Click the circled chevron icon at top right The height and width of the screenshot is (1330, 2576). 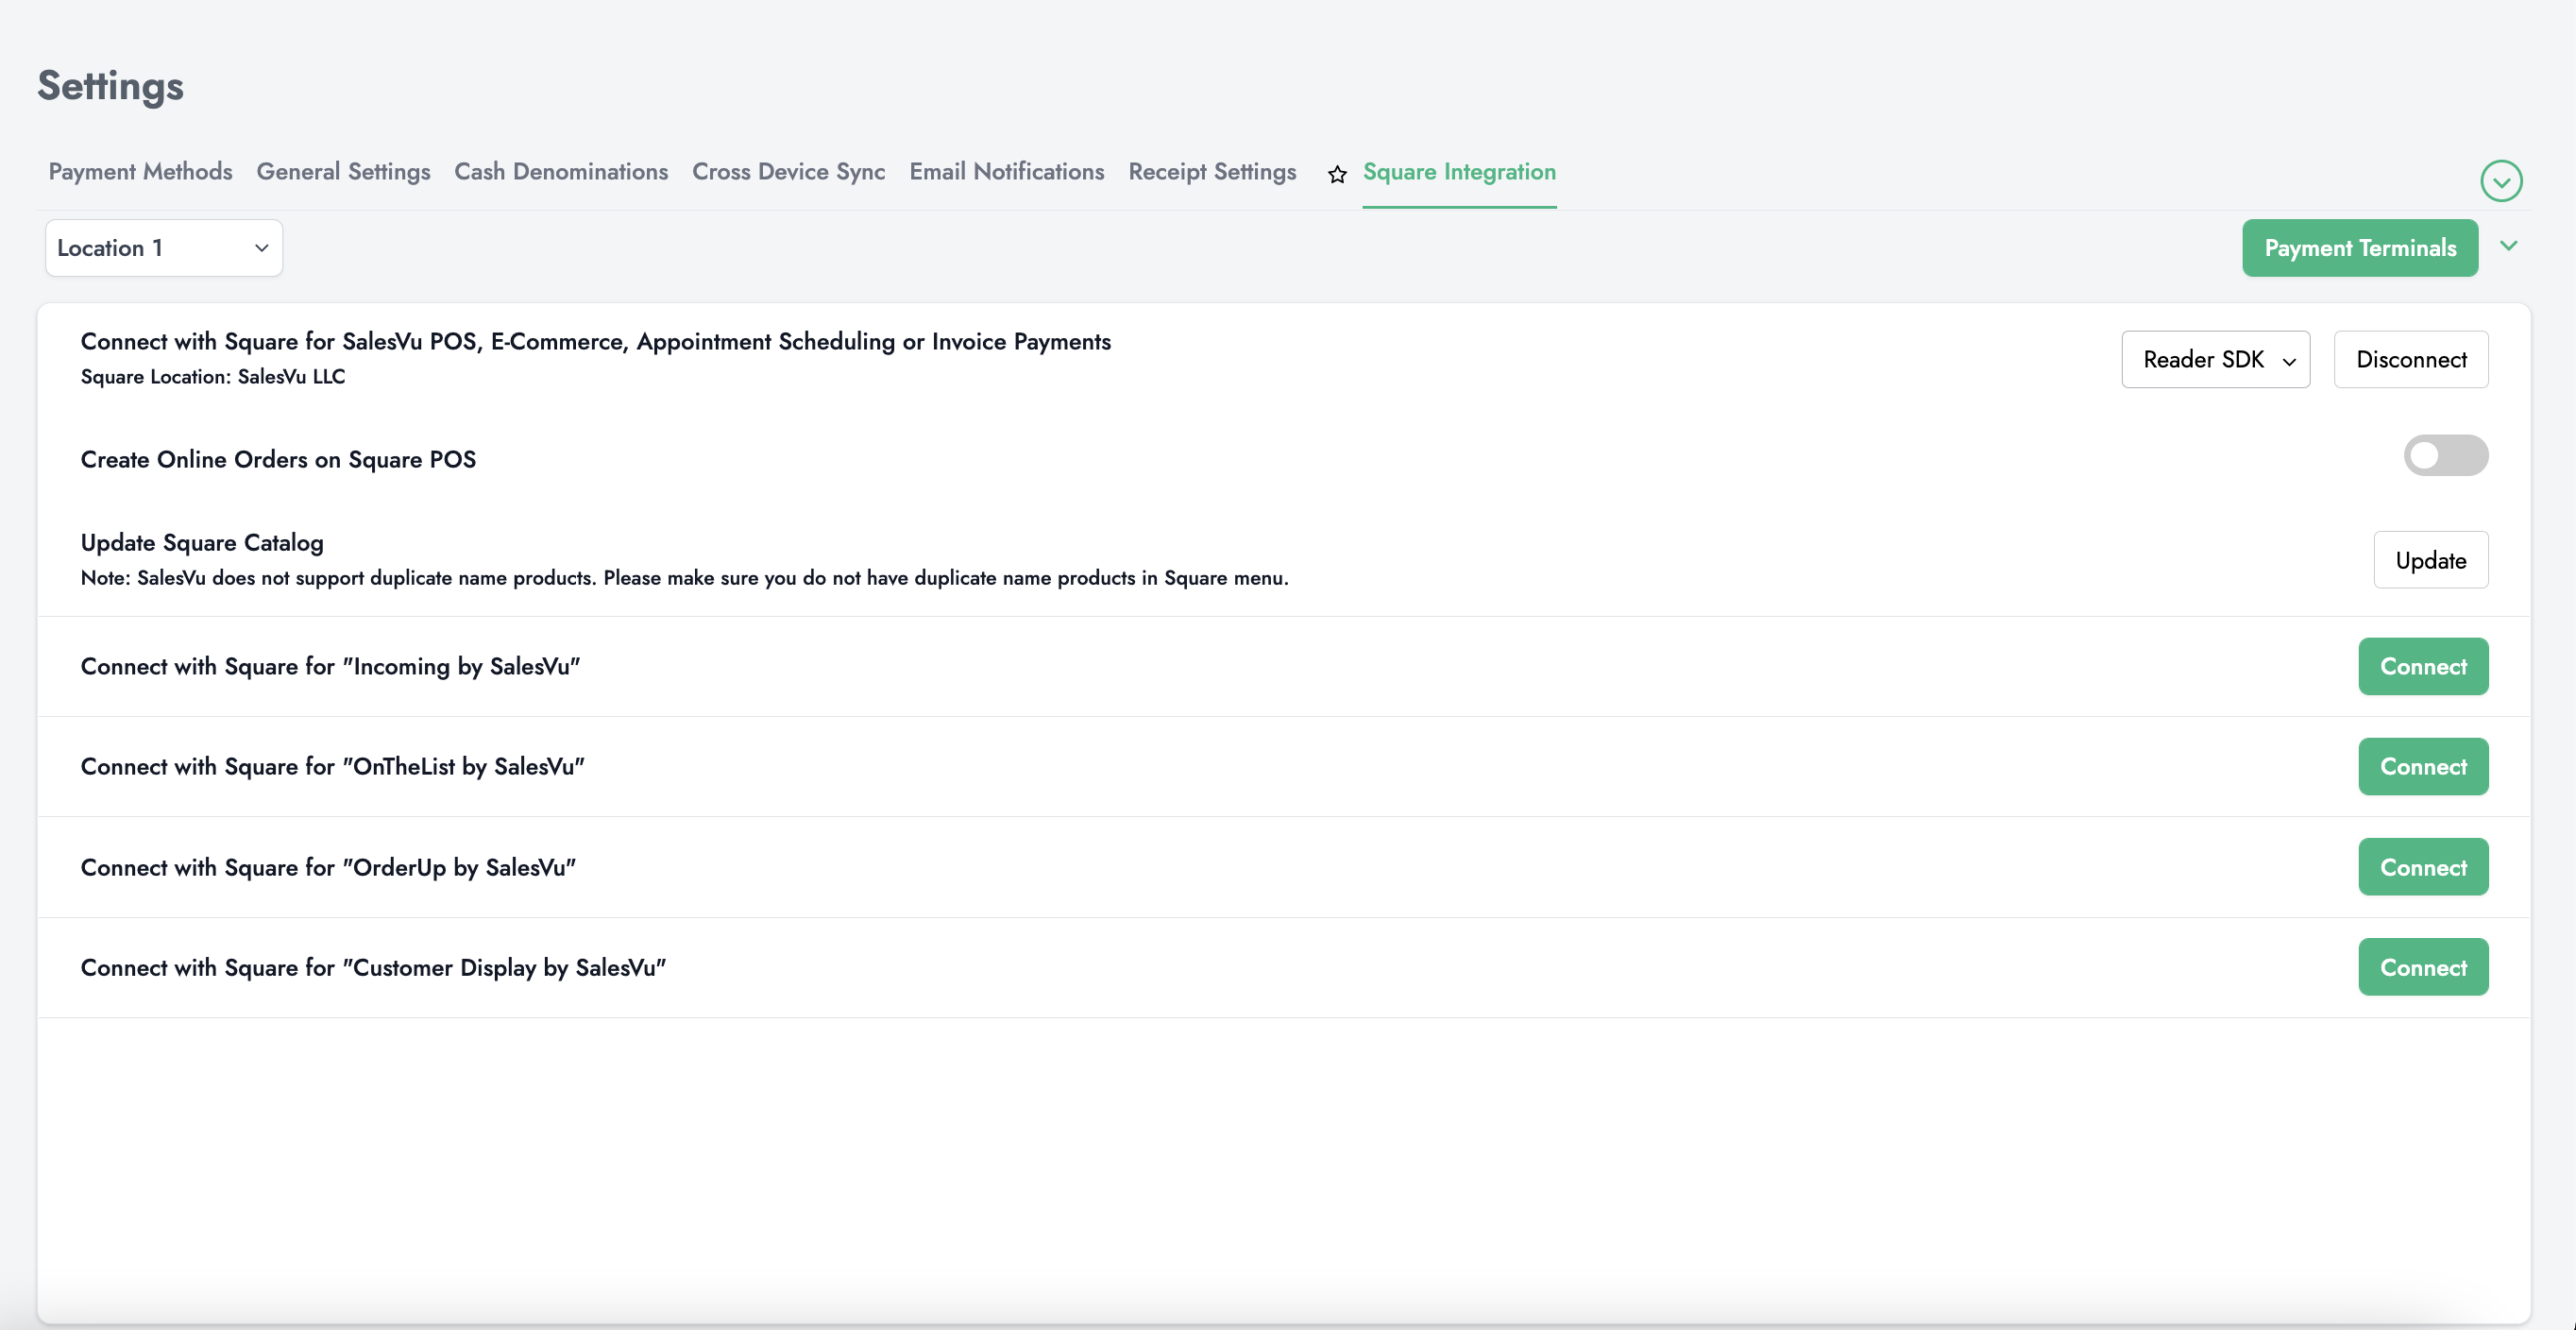tap(2500, 181)
